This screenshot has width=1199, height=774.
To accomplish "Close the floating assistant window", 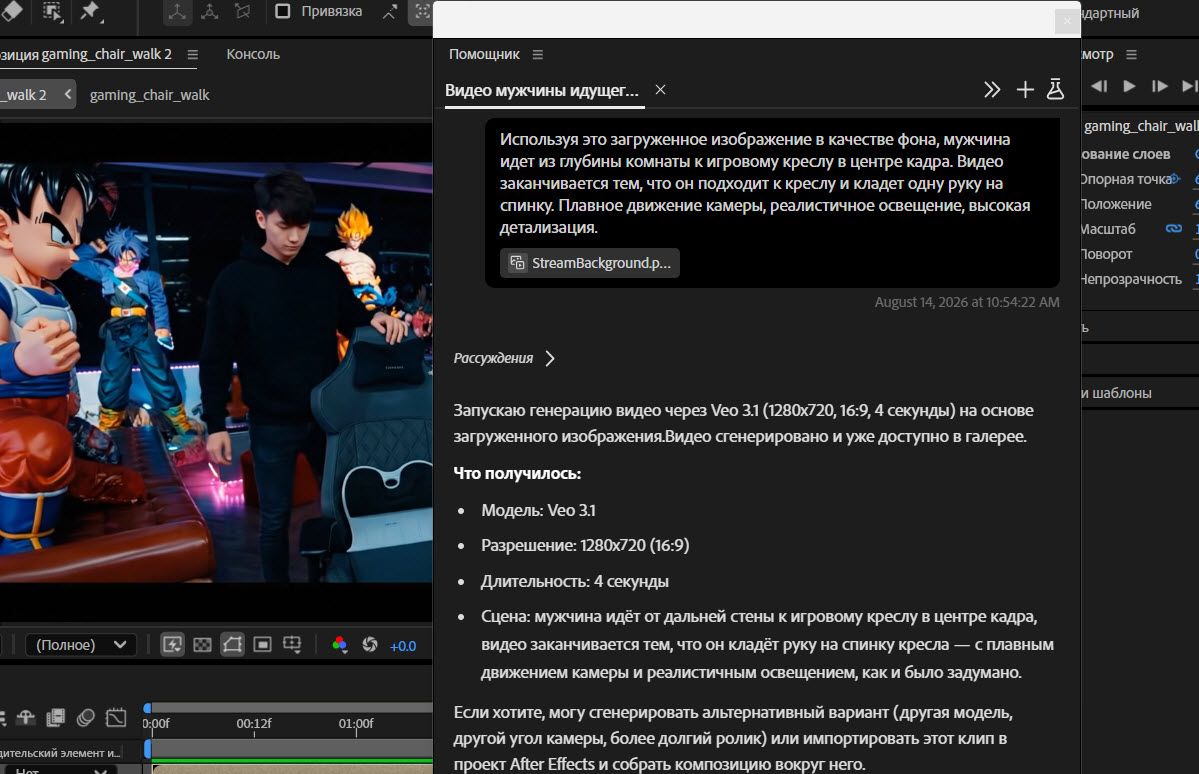I will click(x=1067, y=21).
